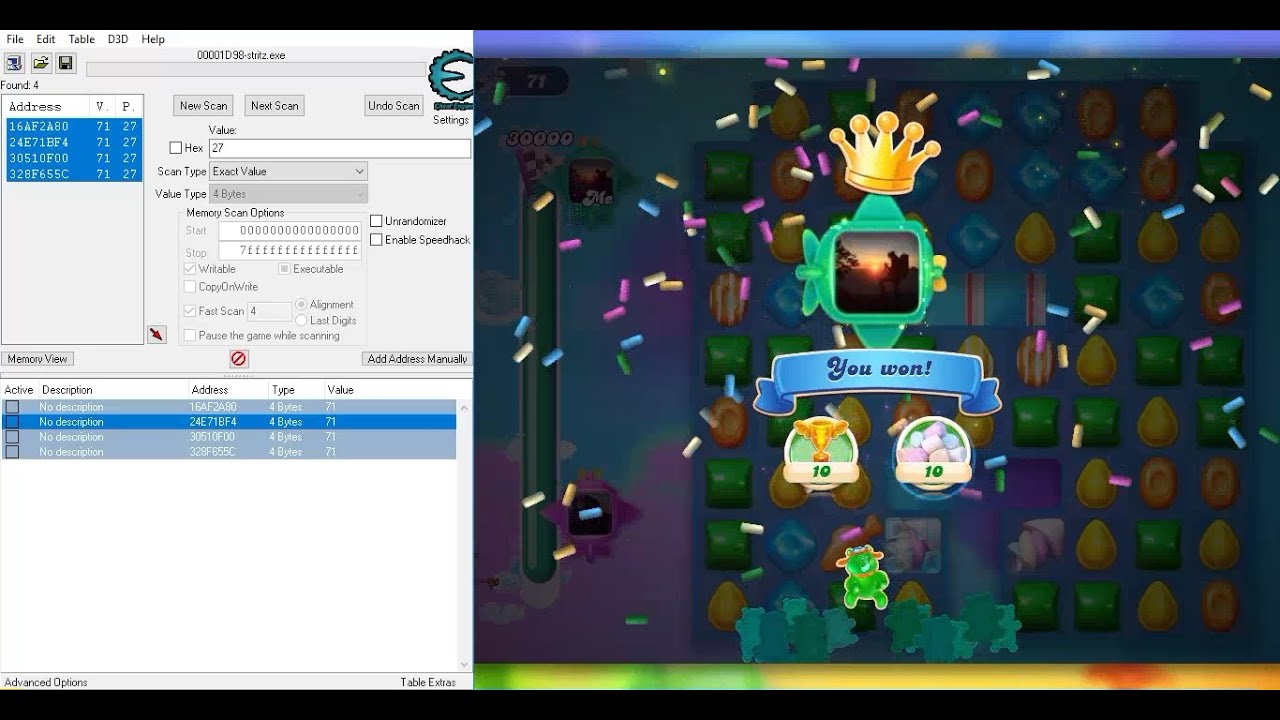Select found address 16AF2A80

click(x=74, y=127)
